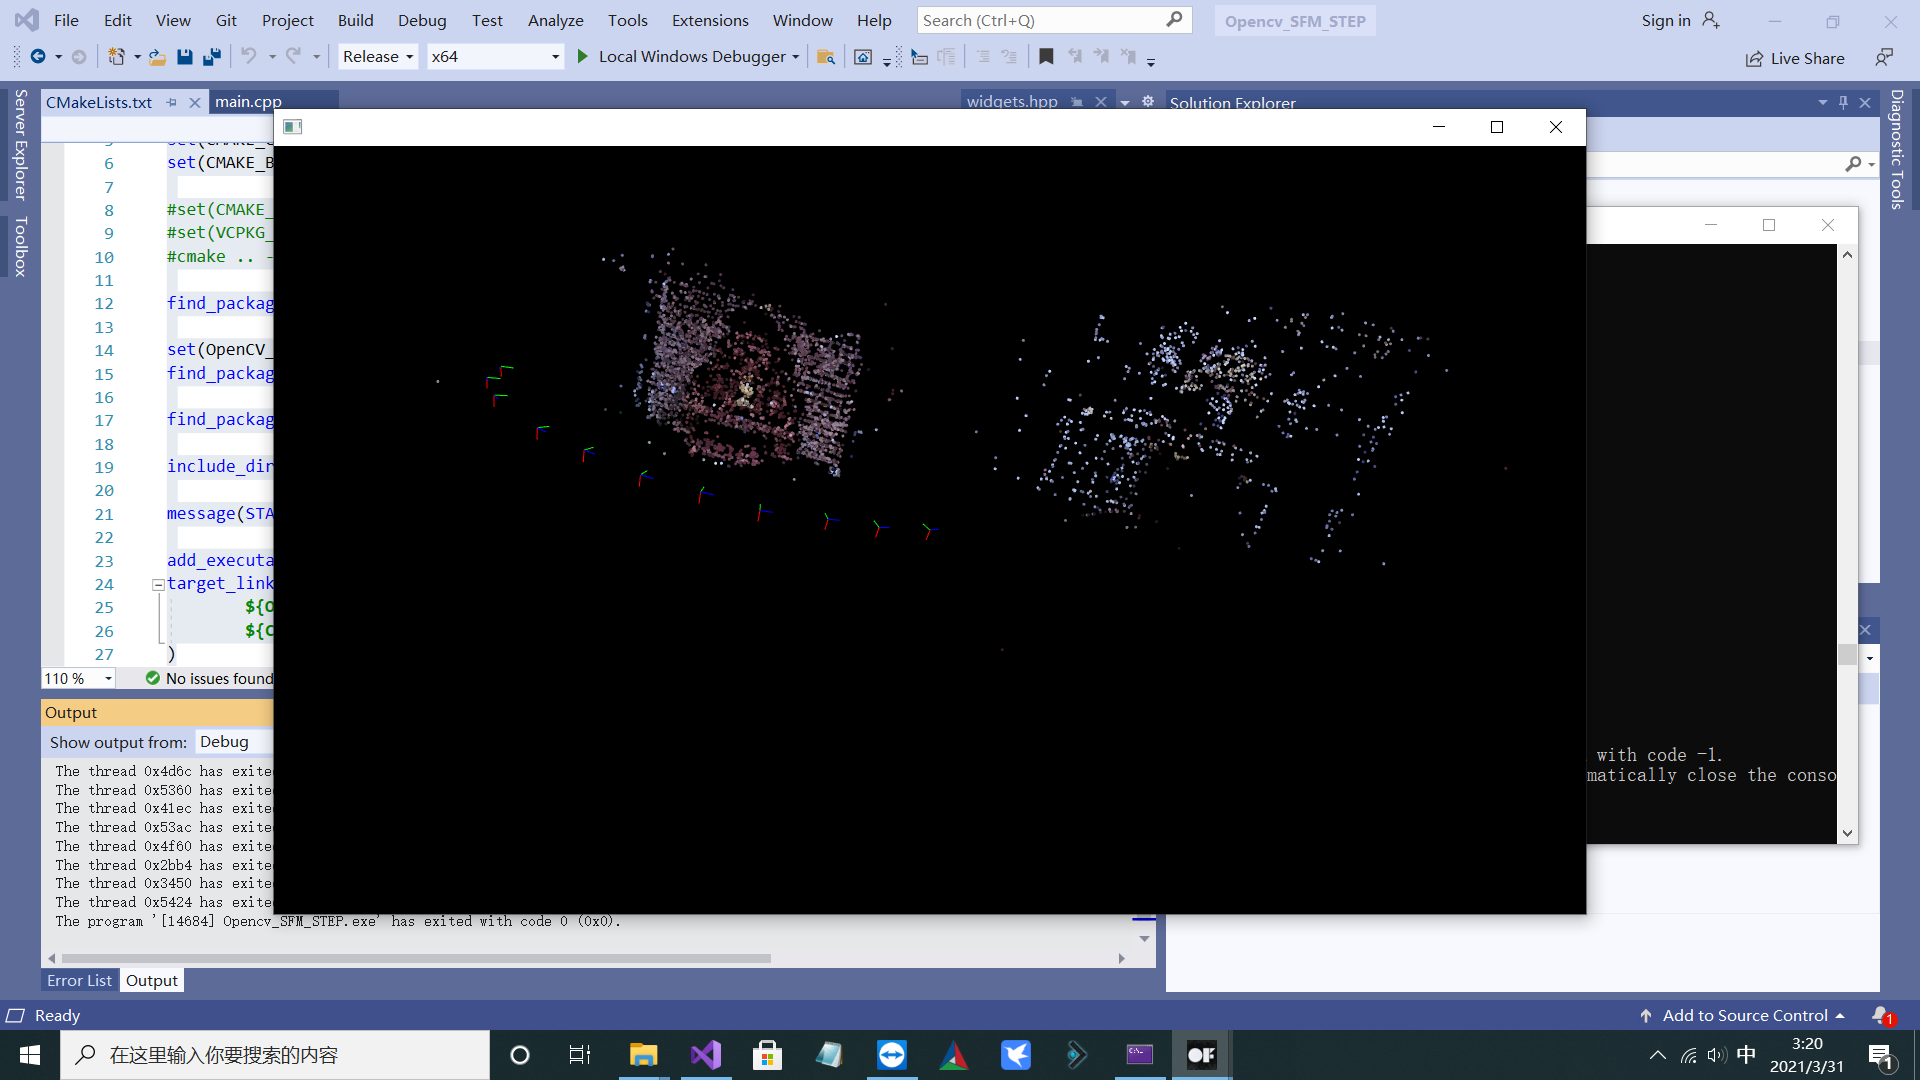Screen dimensions: 1920x1080
Task: Start debugging with the green run arrow
Action: pos(583,57)
